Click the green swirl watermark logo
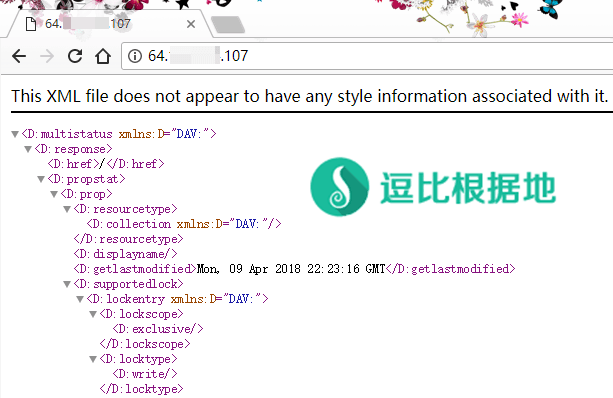 click(x=340, y=187)
